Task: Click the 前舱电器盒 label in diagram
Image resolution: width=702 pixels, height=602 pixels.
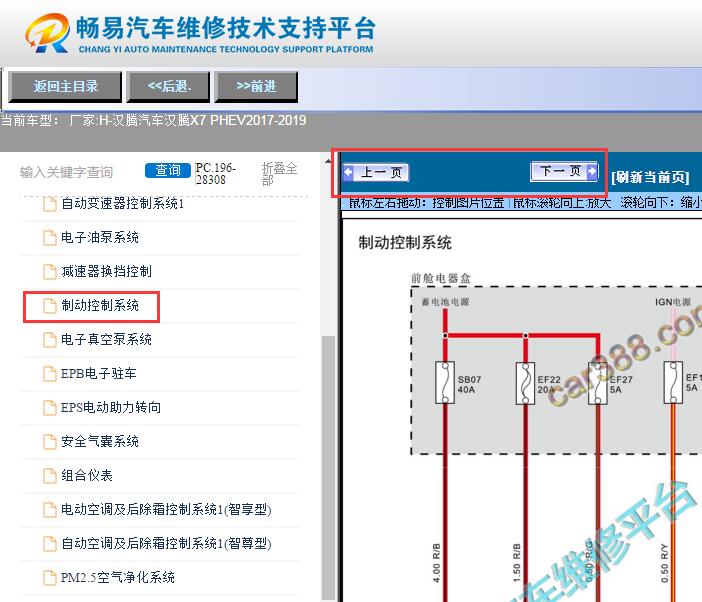Action: (441, 278)
